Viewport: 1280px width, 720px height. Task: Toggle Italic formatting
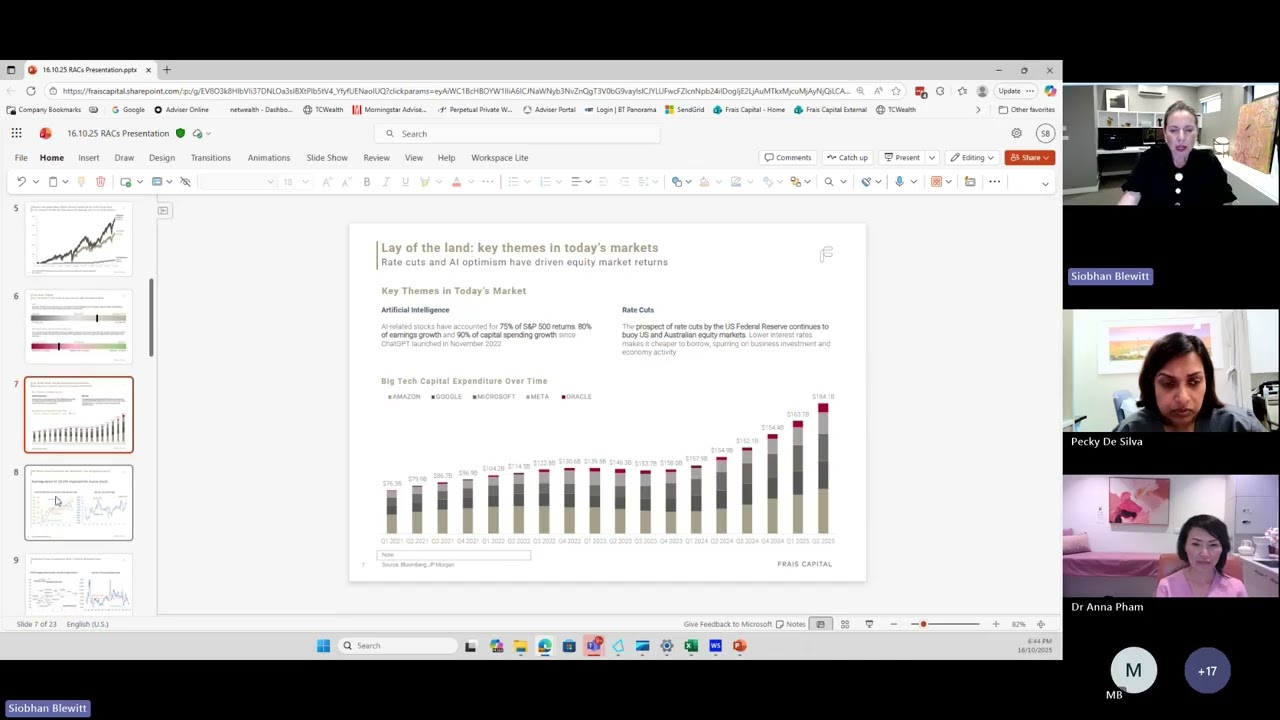coord(386,181)
